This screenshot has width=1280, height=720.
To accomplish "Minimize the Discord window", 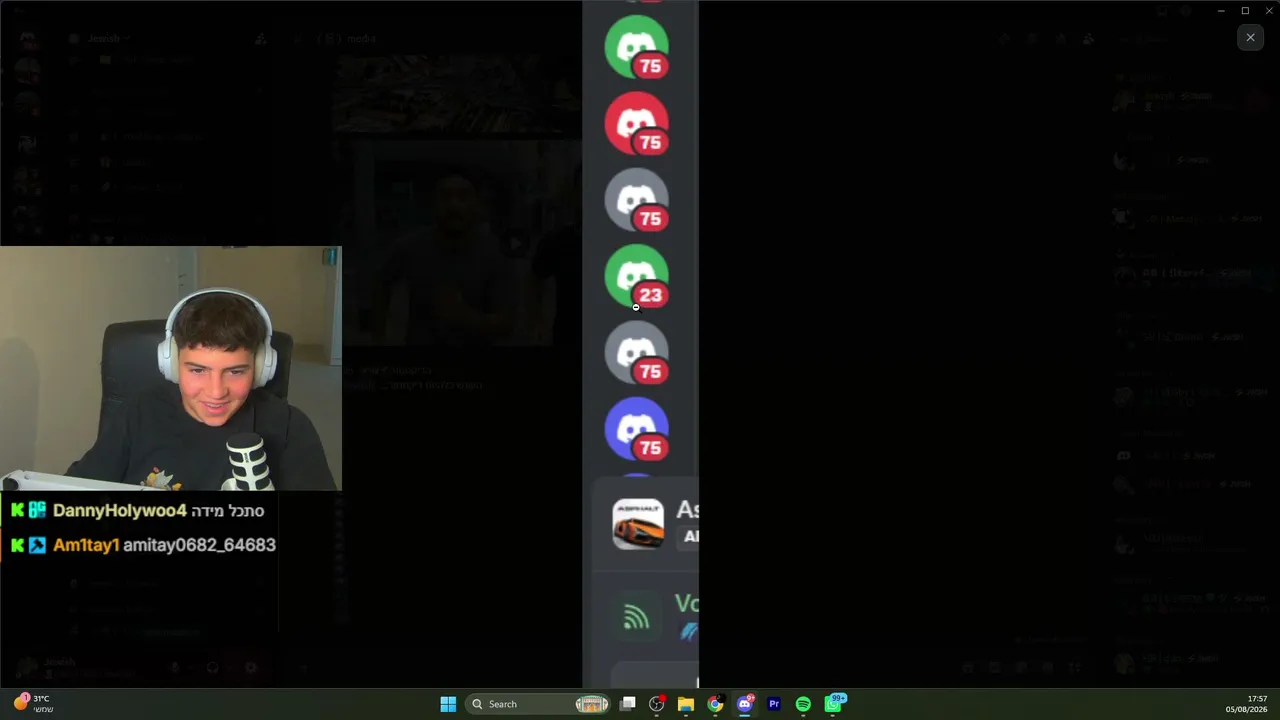I will tap(1221, 11).
